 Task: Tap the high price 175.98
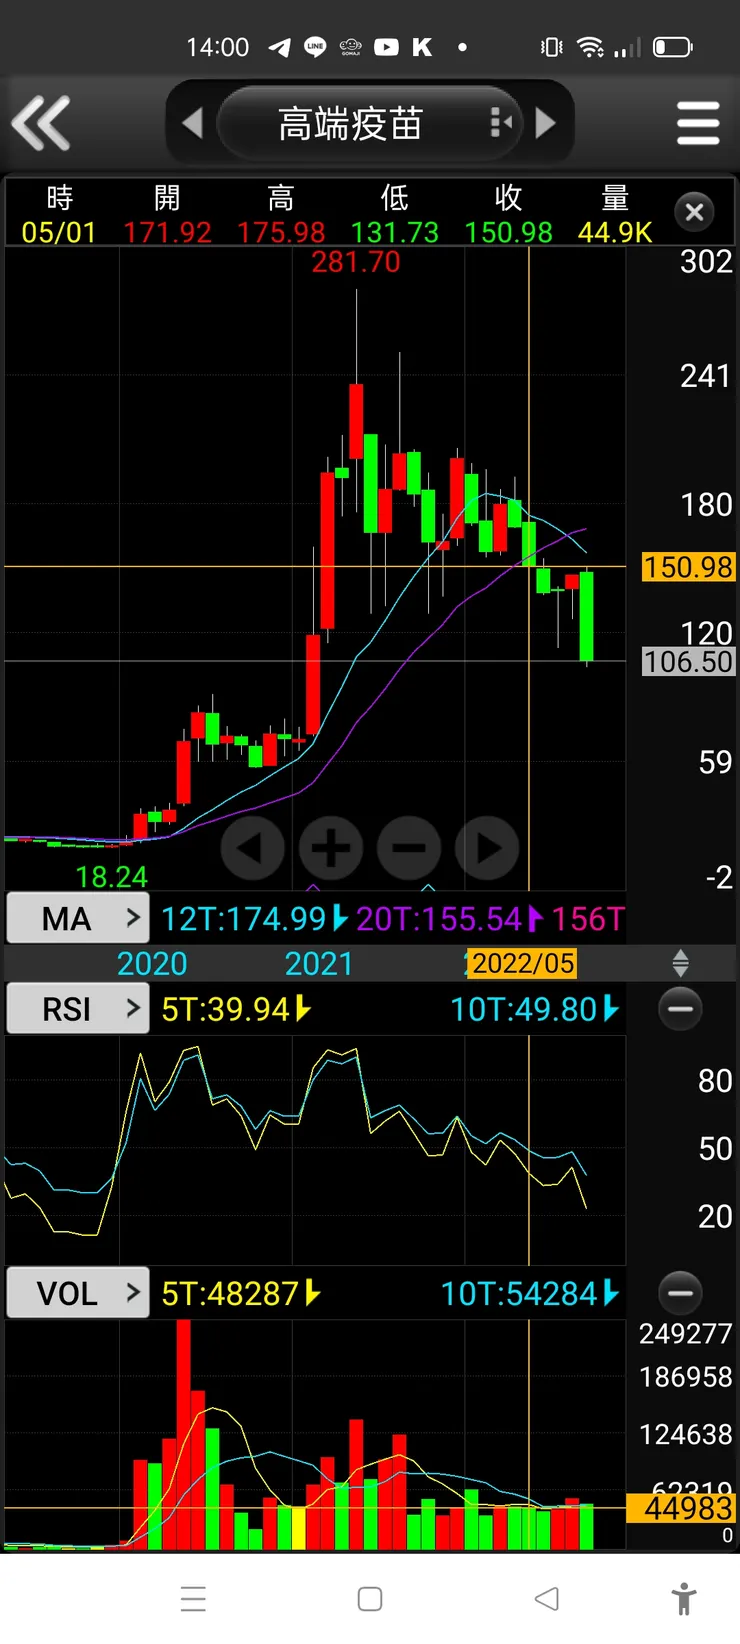[281, 232]
